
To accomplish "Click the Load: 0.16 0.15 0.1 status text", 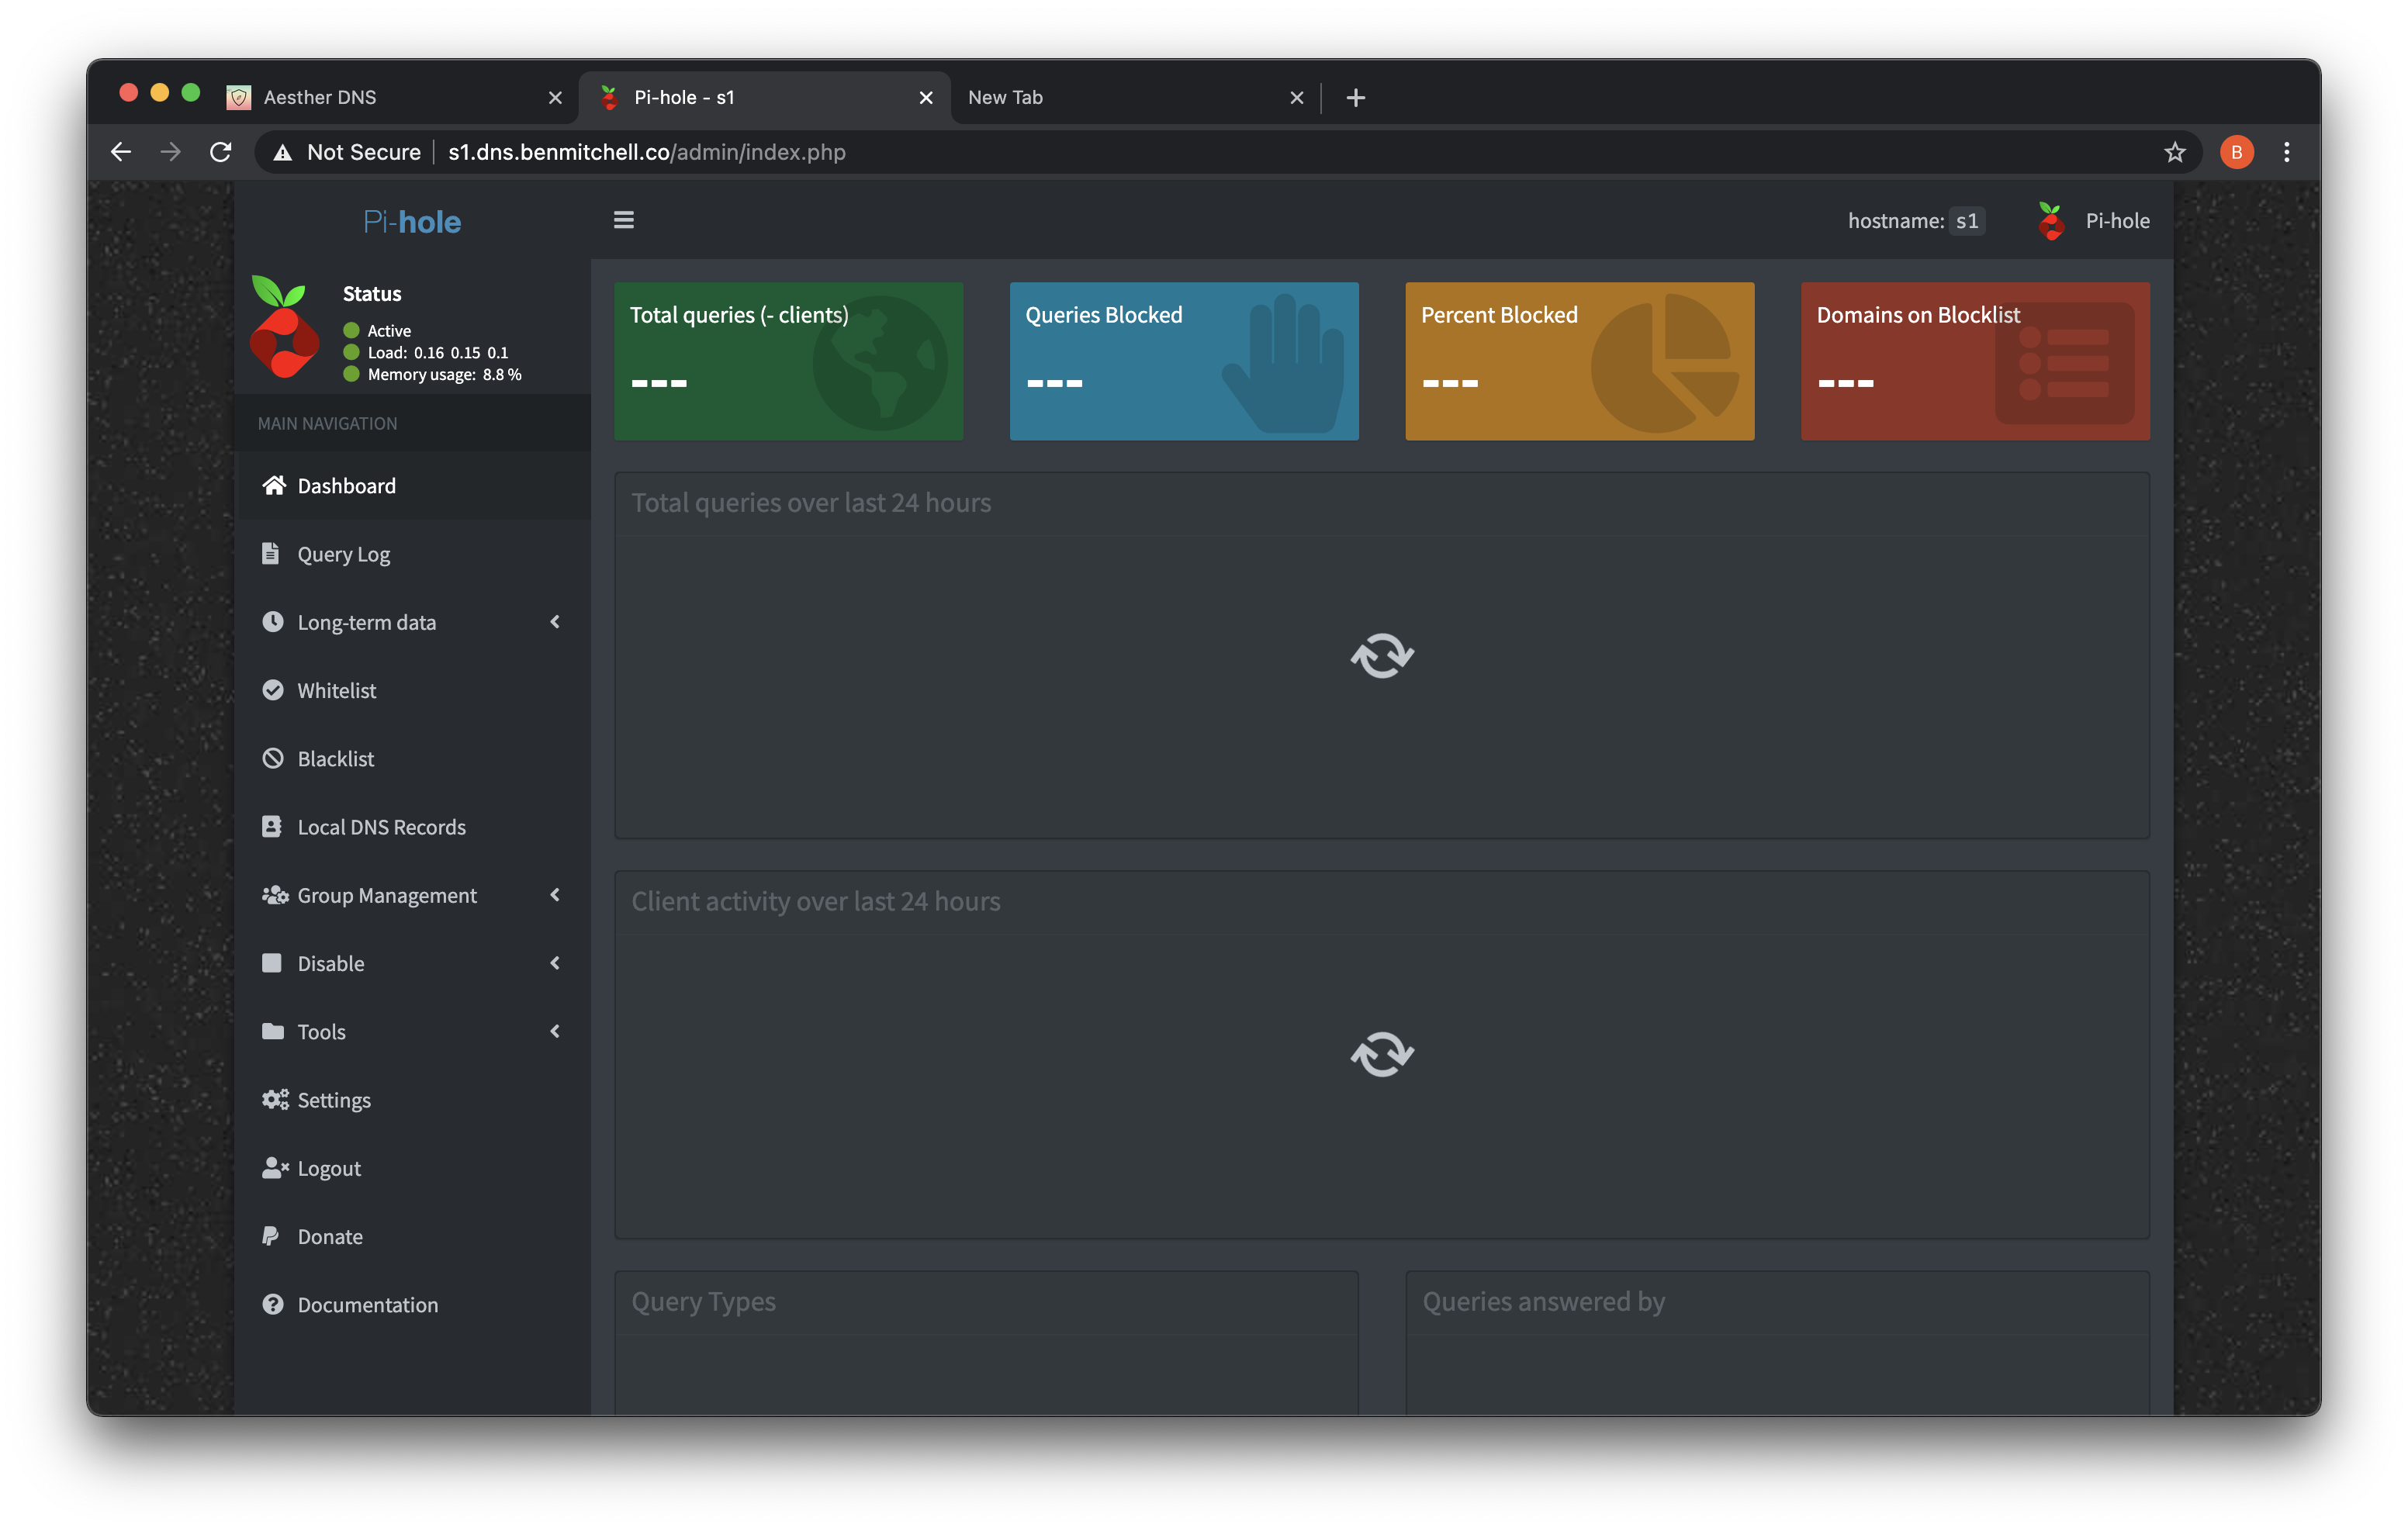I will 438,352.
